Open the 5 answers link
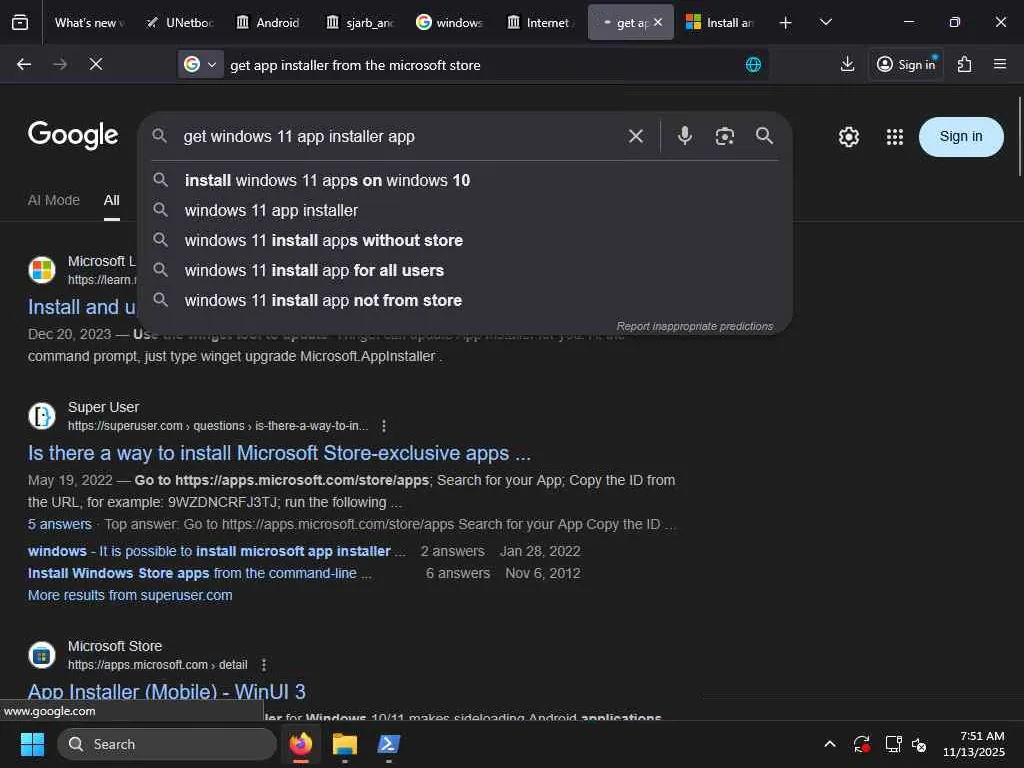The height and width of the screenshot is (768, 1024). 59,524
